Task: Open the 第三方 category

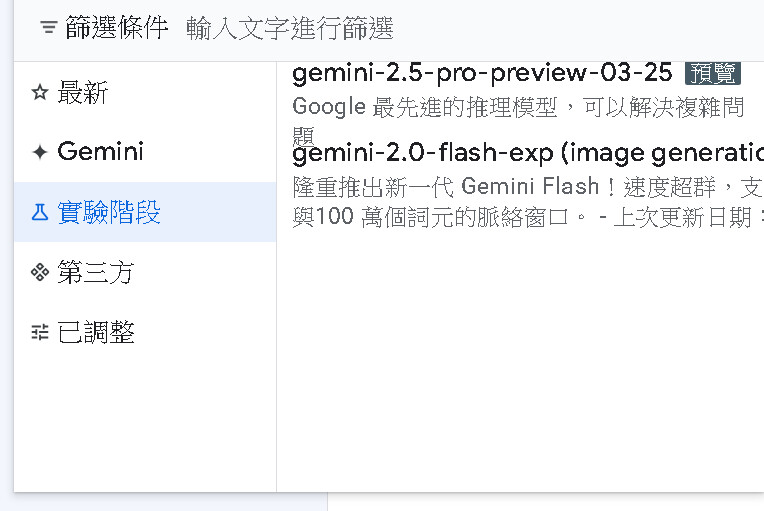Action: point(96,272)
